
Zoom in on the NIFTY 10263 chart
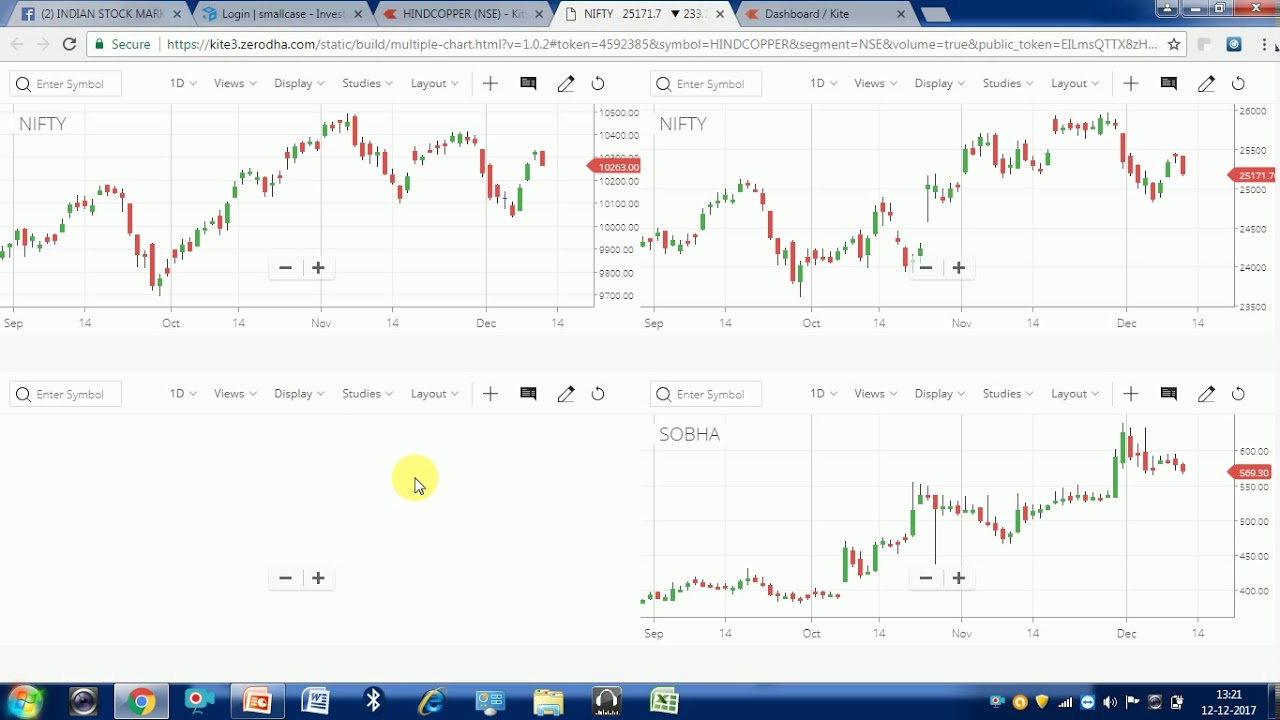(318, 268)
